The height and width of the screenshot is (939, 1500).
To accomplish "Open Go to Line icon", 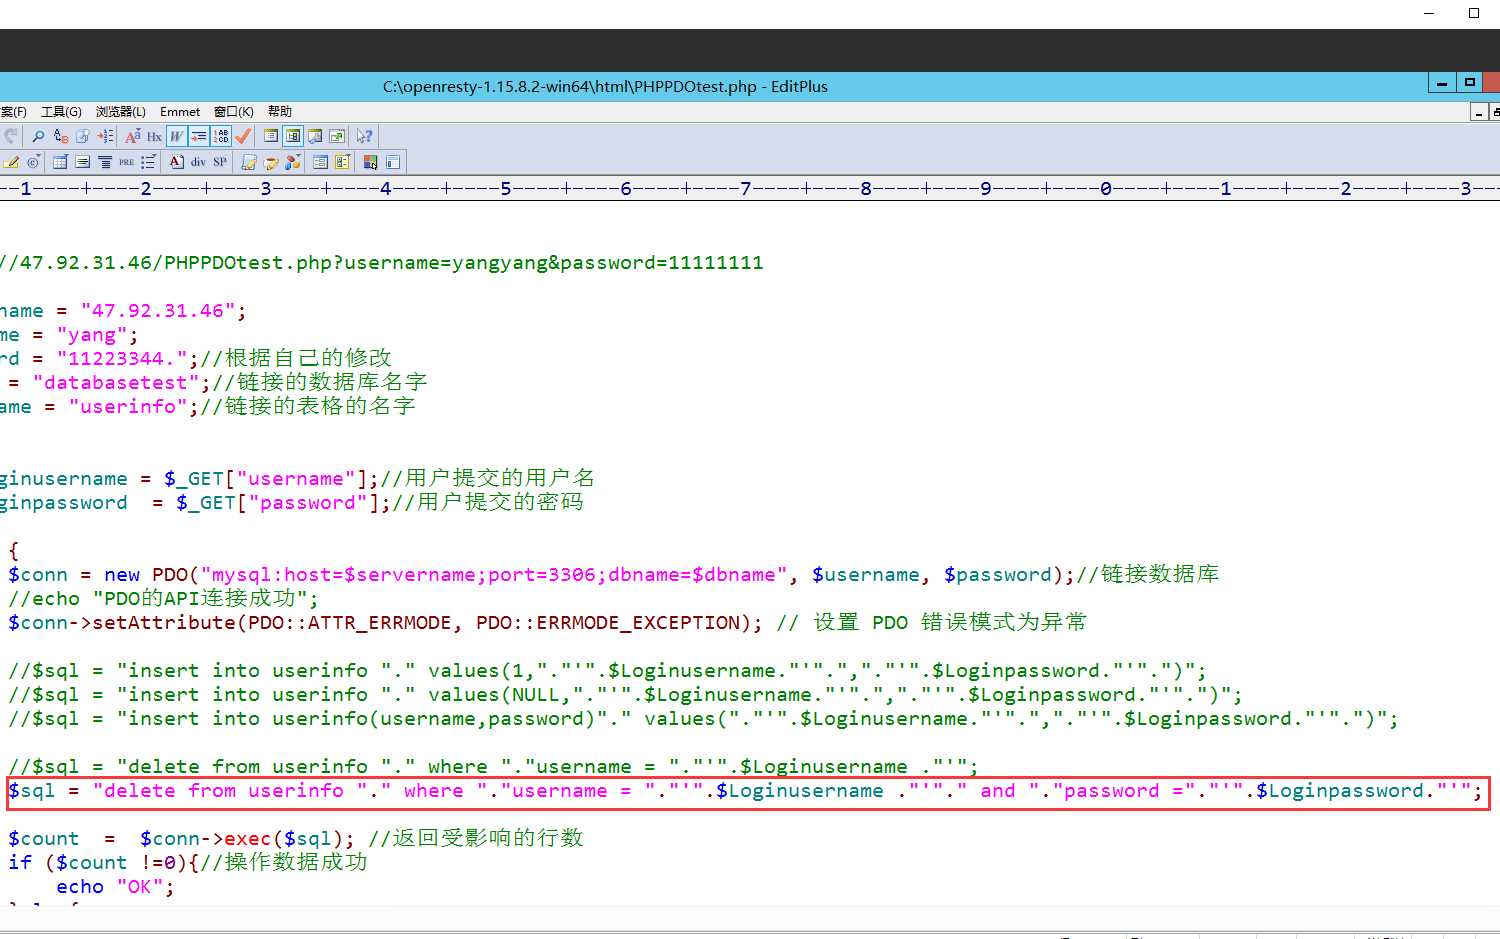I will (105, 136).
